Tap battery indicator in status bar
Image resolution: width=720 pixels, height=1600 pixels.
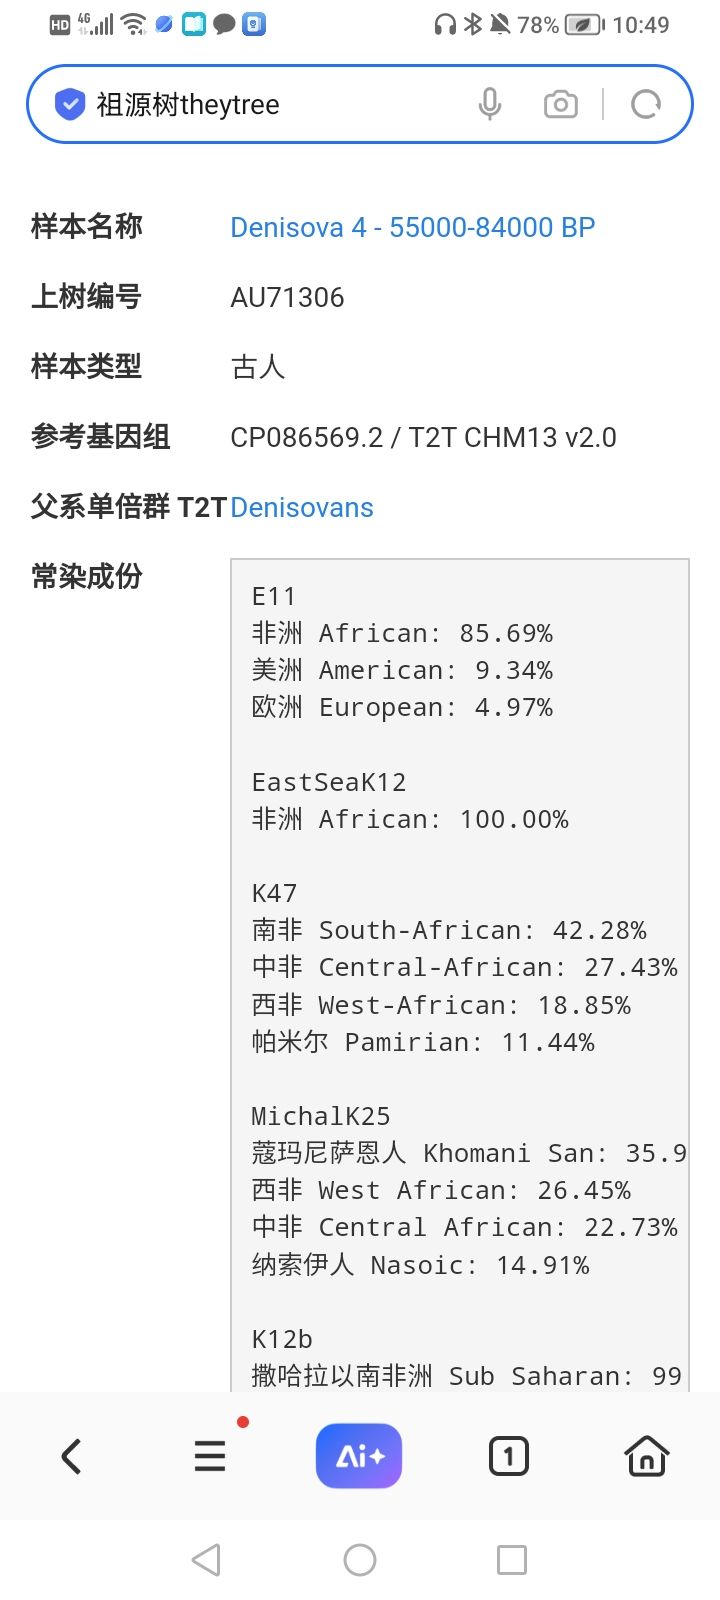[585, 25]
